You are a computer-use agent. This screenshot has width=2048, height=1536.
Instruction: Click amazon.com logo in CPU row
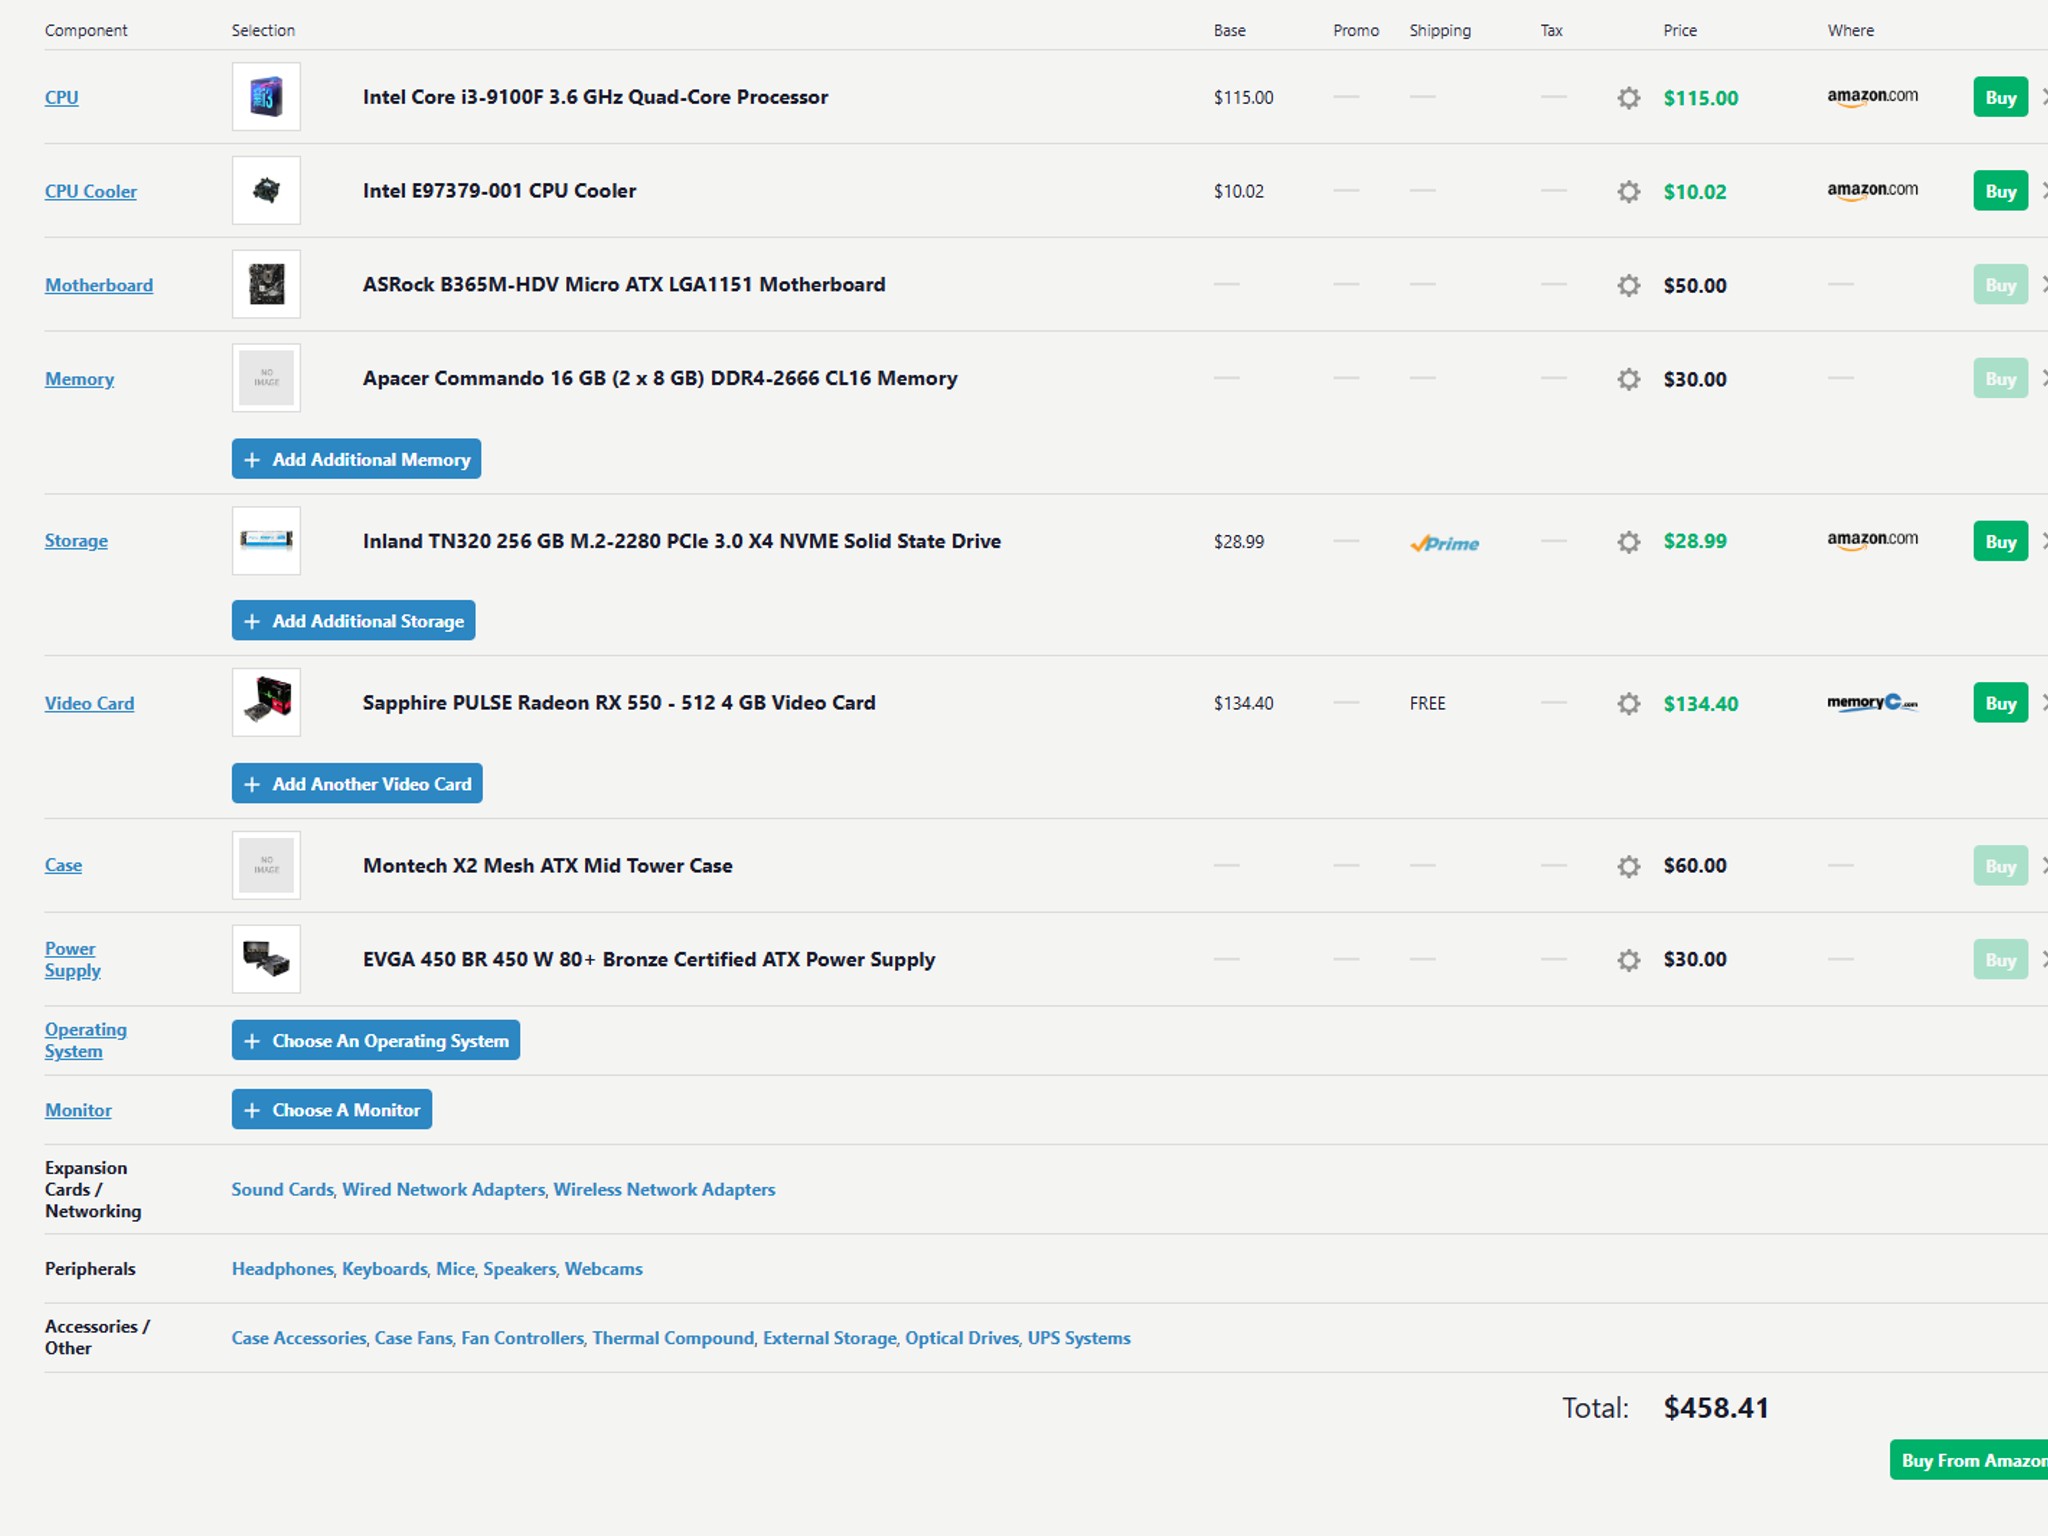pyautogui.click(x=1872, y=97)
